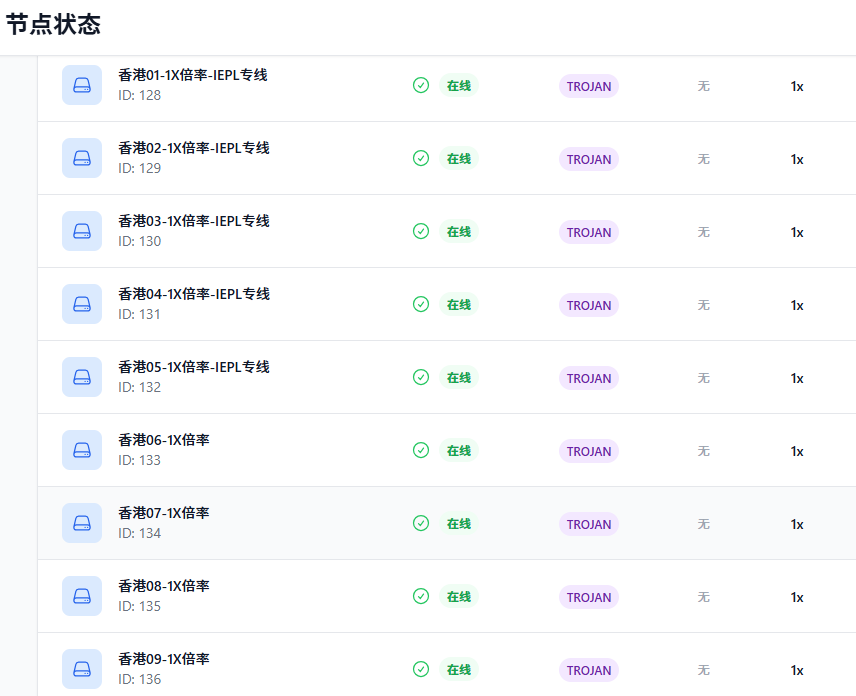The width and height of the screenshot is (856, 696).
Task: Click the 1x multiplier for node ID 135
Action: (x=797, y=598)
